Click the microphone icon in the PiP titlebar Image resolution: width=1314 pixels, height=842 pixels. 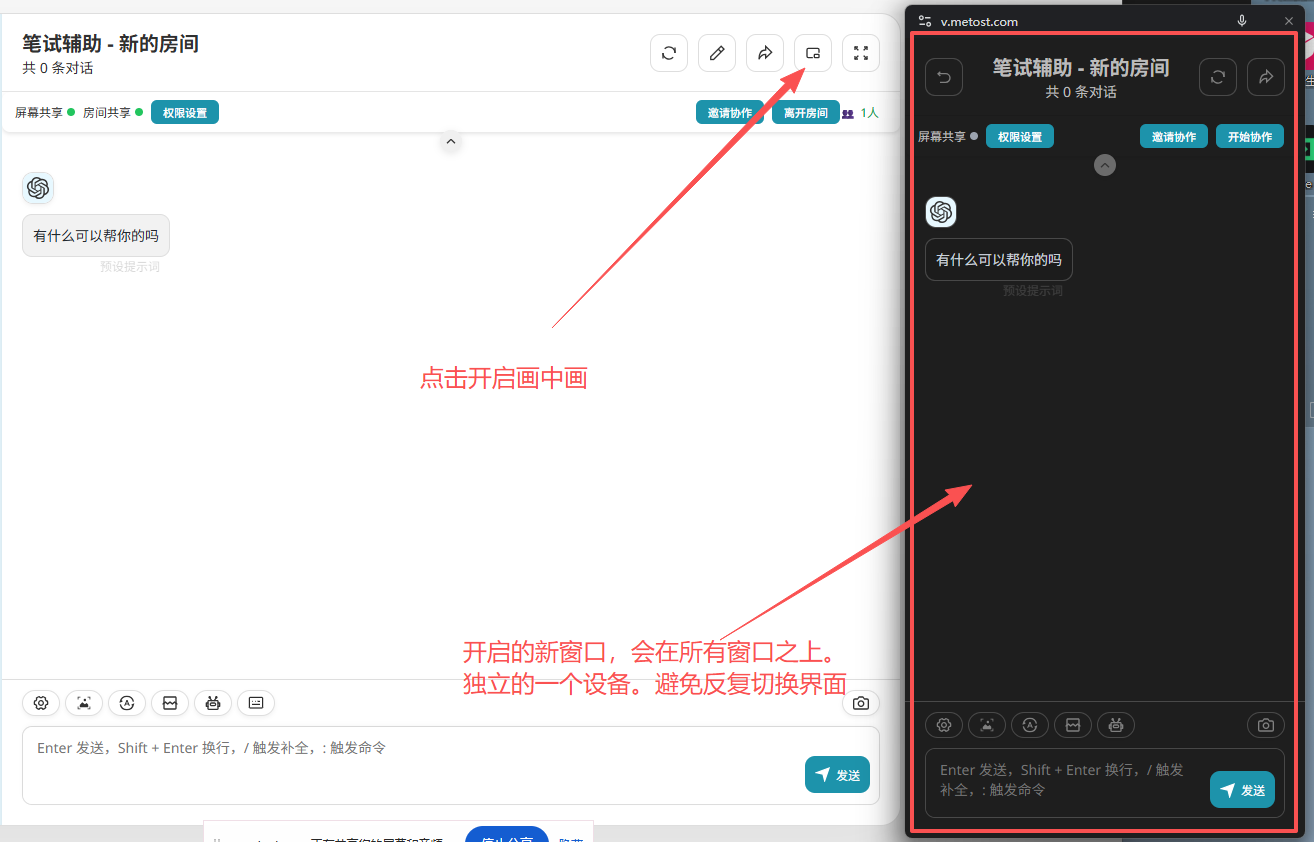click(1242, 20)
